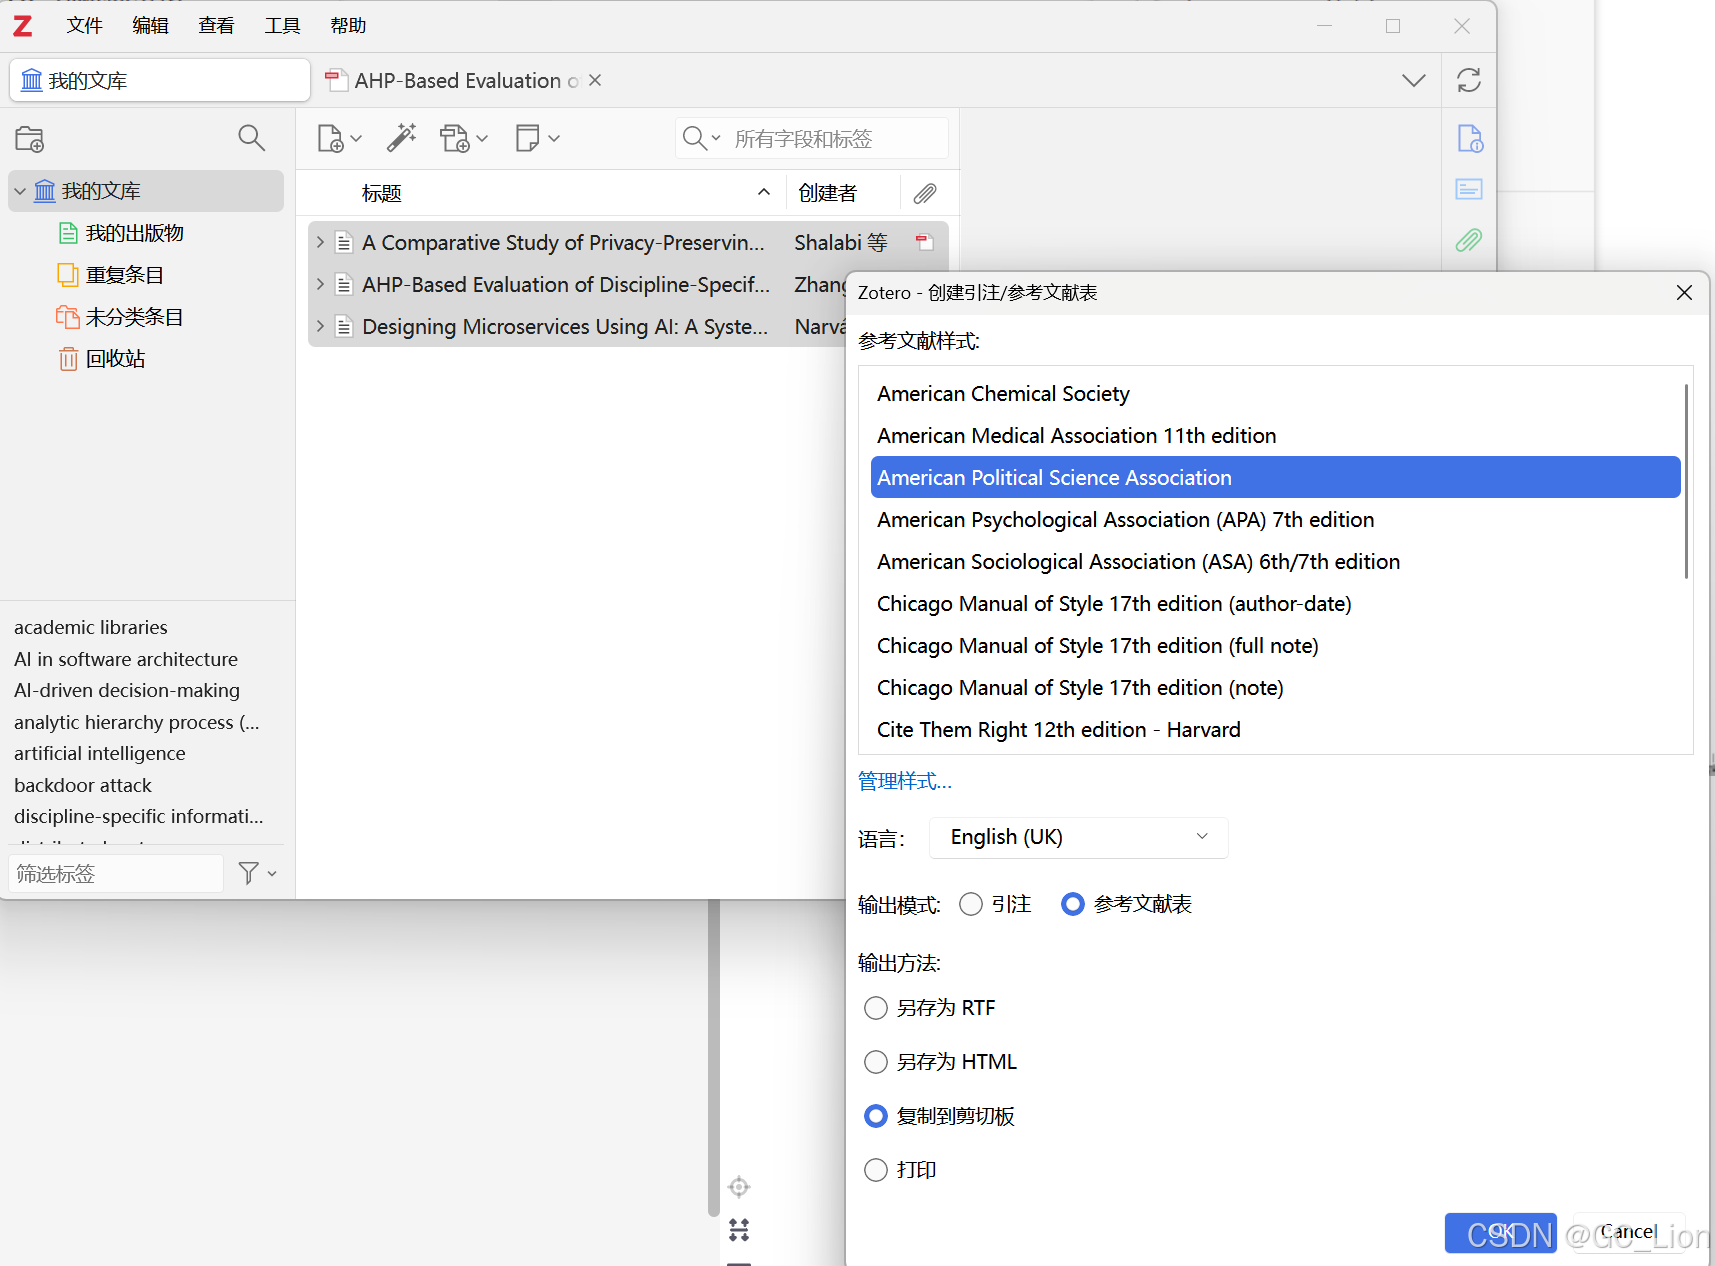Screen dimensions: 1715x1266
Task: Click the new collection icon
Action: 30,139
